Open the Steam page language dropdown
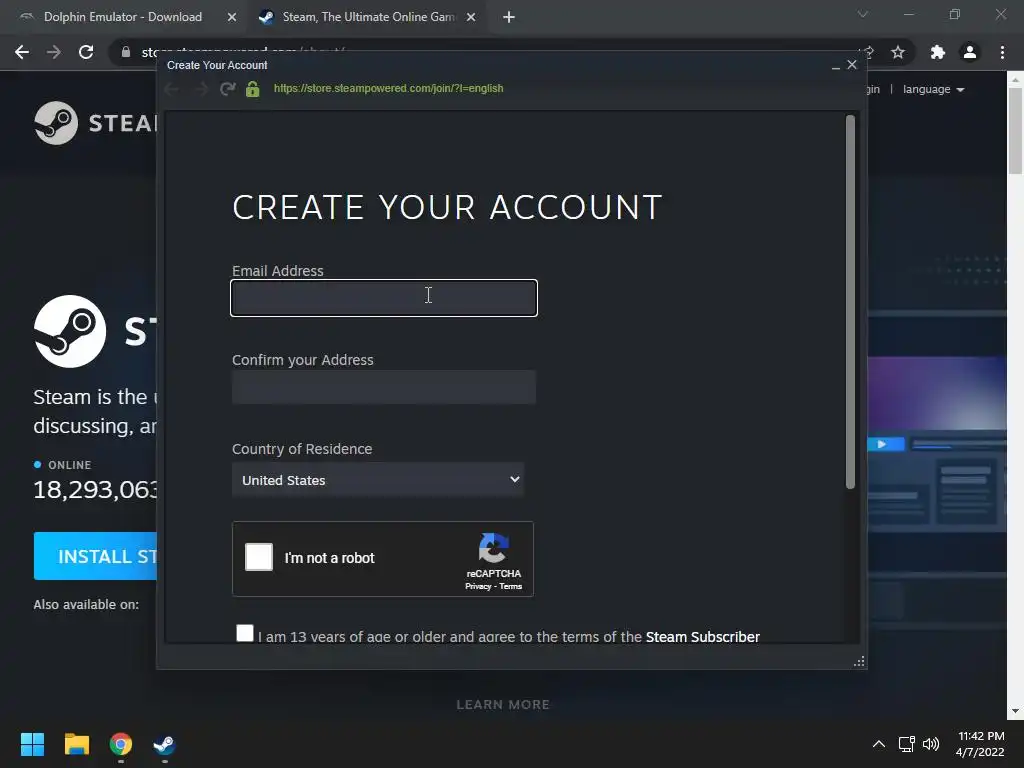1024x768 pixels. tap(933, 89)
